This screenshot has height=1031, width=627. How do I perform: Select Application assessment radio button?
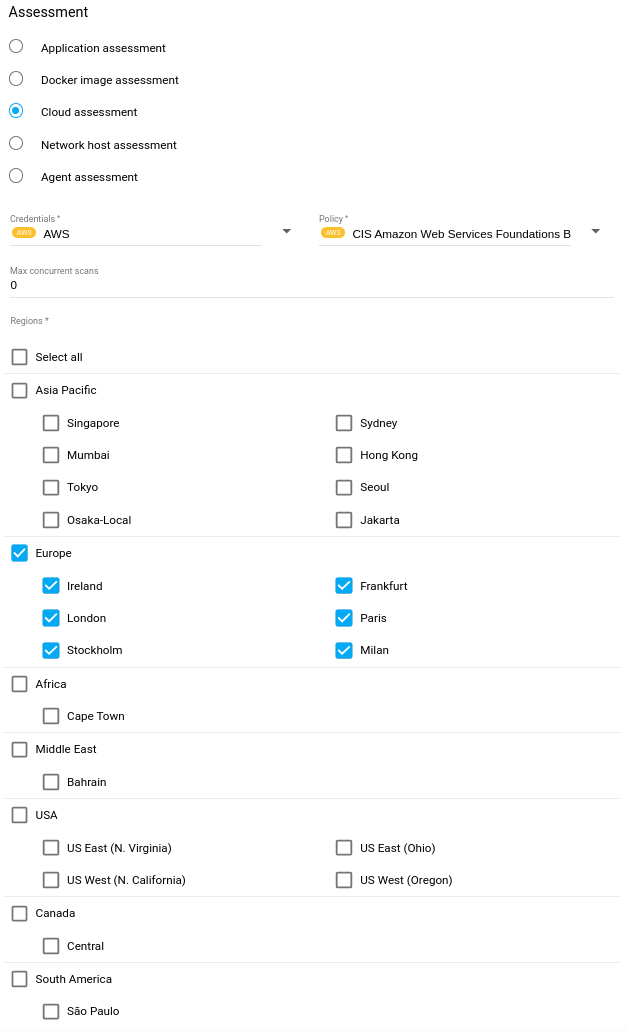tap(16, 47)
